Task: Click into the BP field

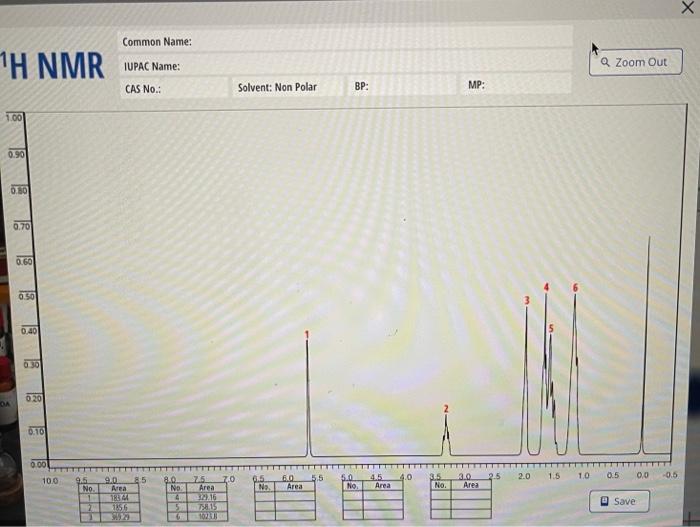Action: pos(402,85)
